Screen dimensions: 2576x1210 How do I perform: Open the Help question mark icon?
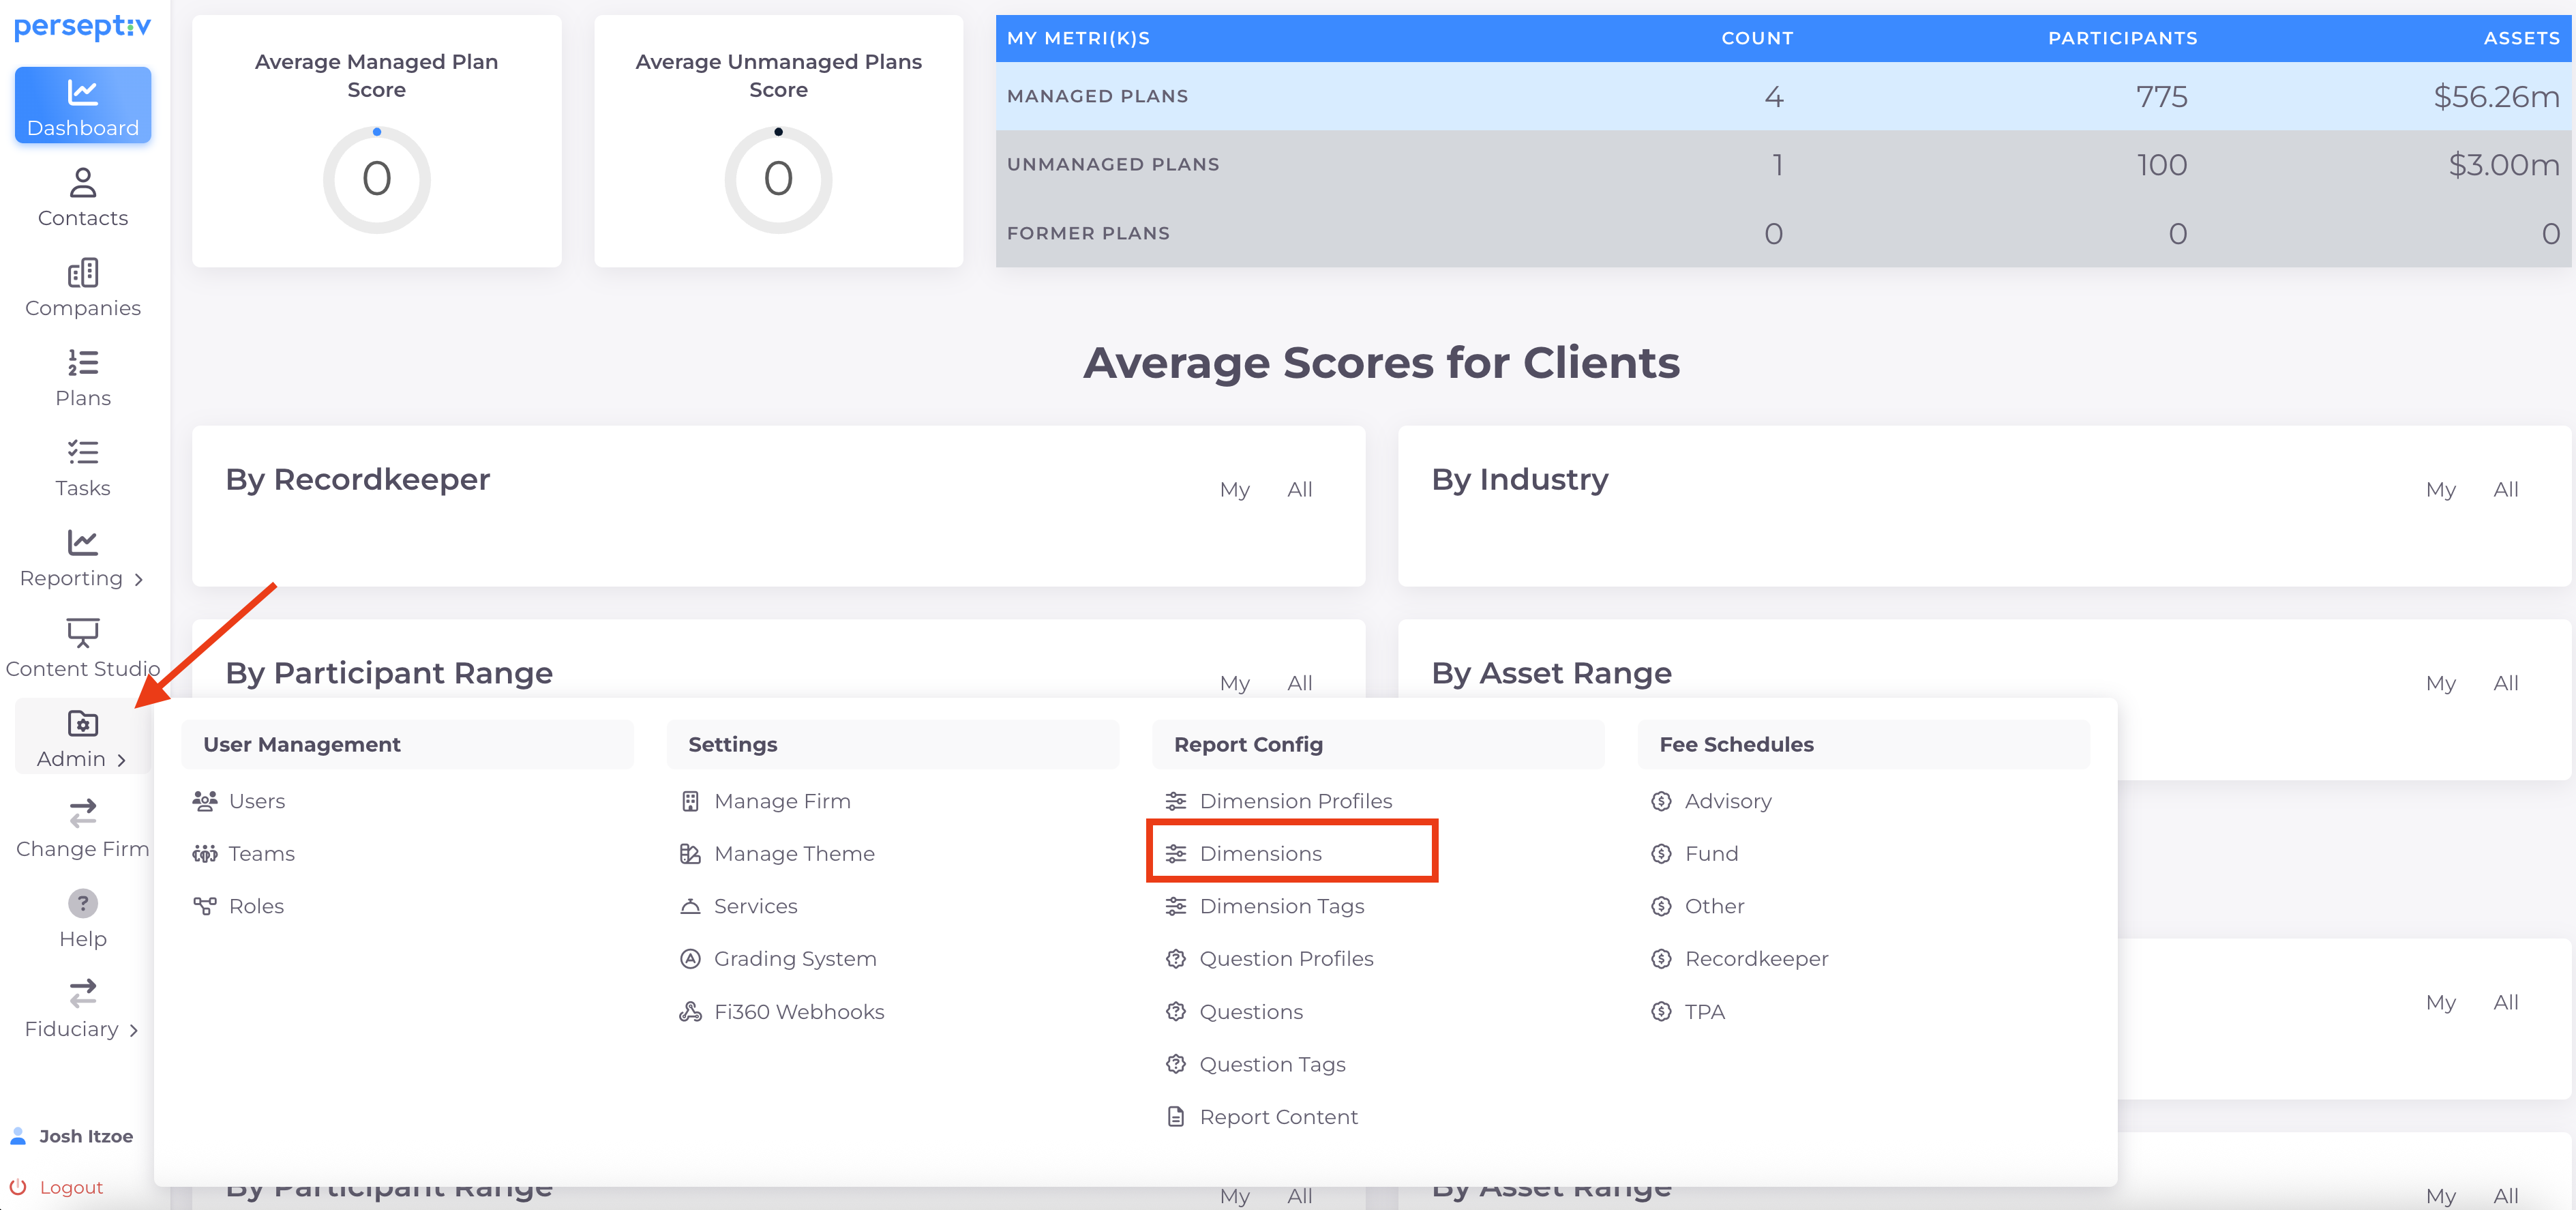point(82,903)
